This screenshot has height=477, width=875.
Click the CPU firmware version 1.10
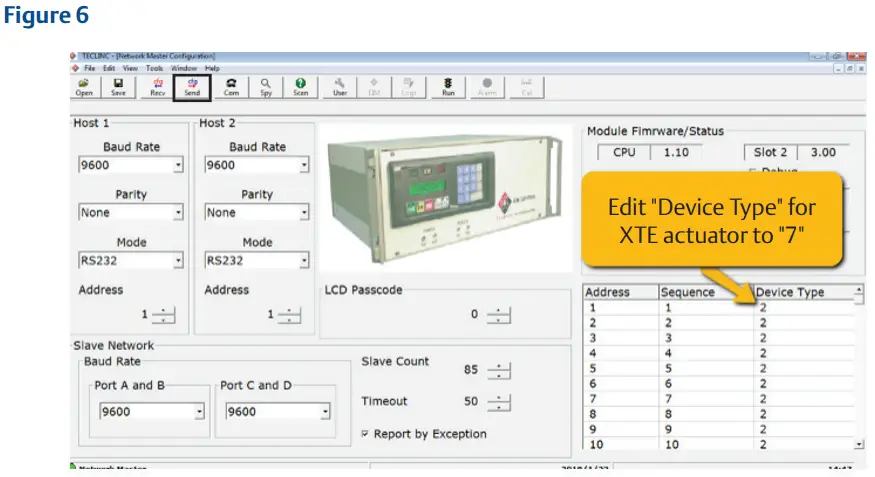(x=676, y=152)
